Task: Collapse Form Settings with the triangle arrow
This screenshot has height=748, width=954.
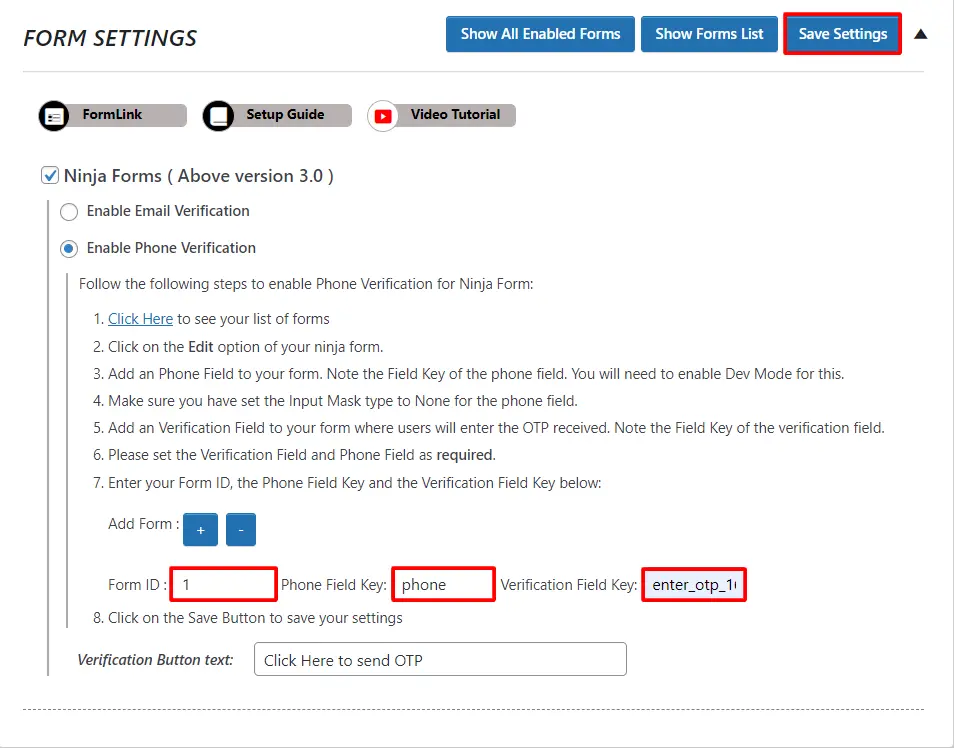Action: (921, 34)
